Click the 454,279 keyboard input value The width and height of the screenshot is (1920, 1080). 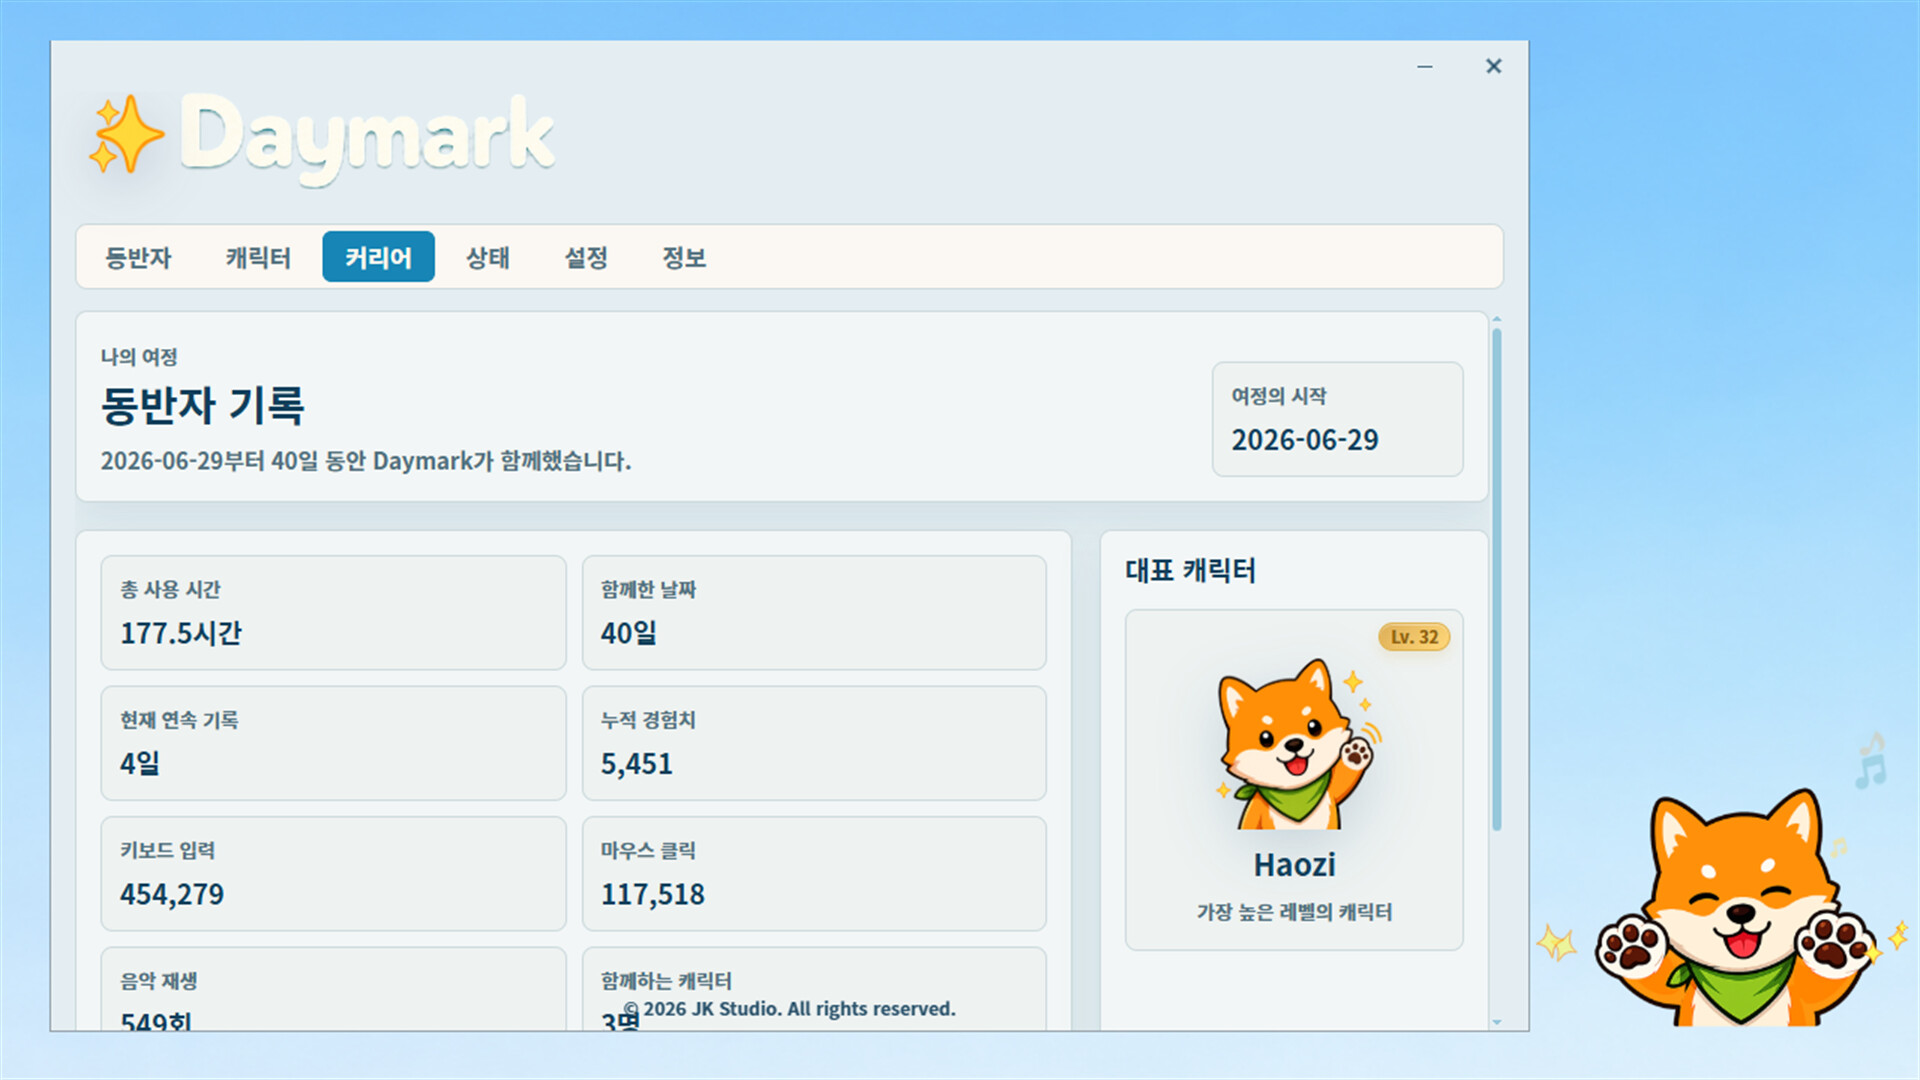(172, 894)
